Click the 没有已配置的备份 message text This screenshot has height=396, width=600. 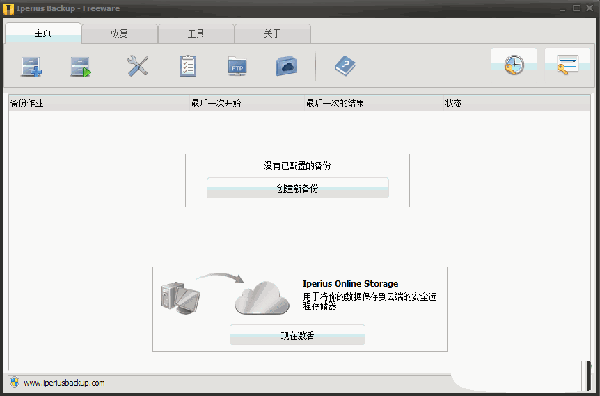pos(297,166)
